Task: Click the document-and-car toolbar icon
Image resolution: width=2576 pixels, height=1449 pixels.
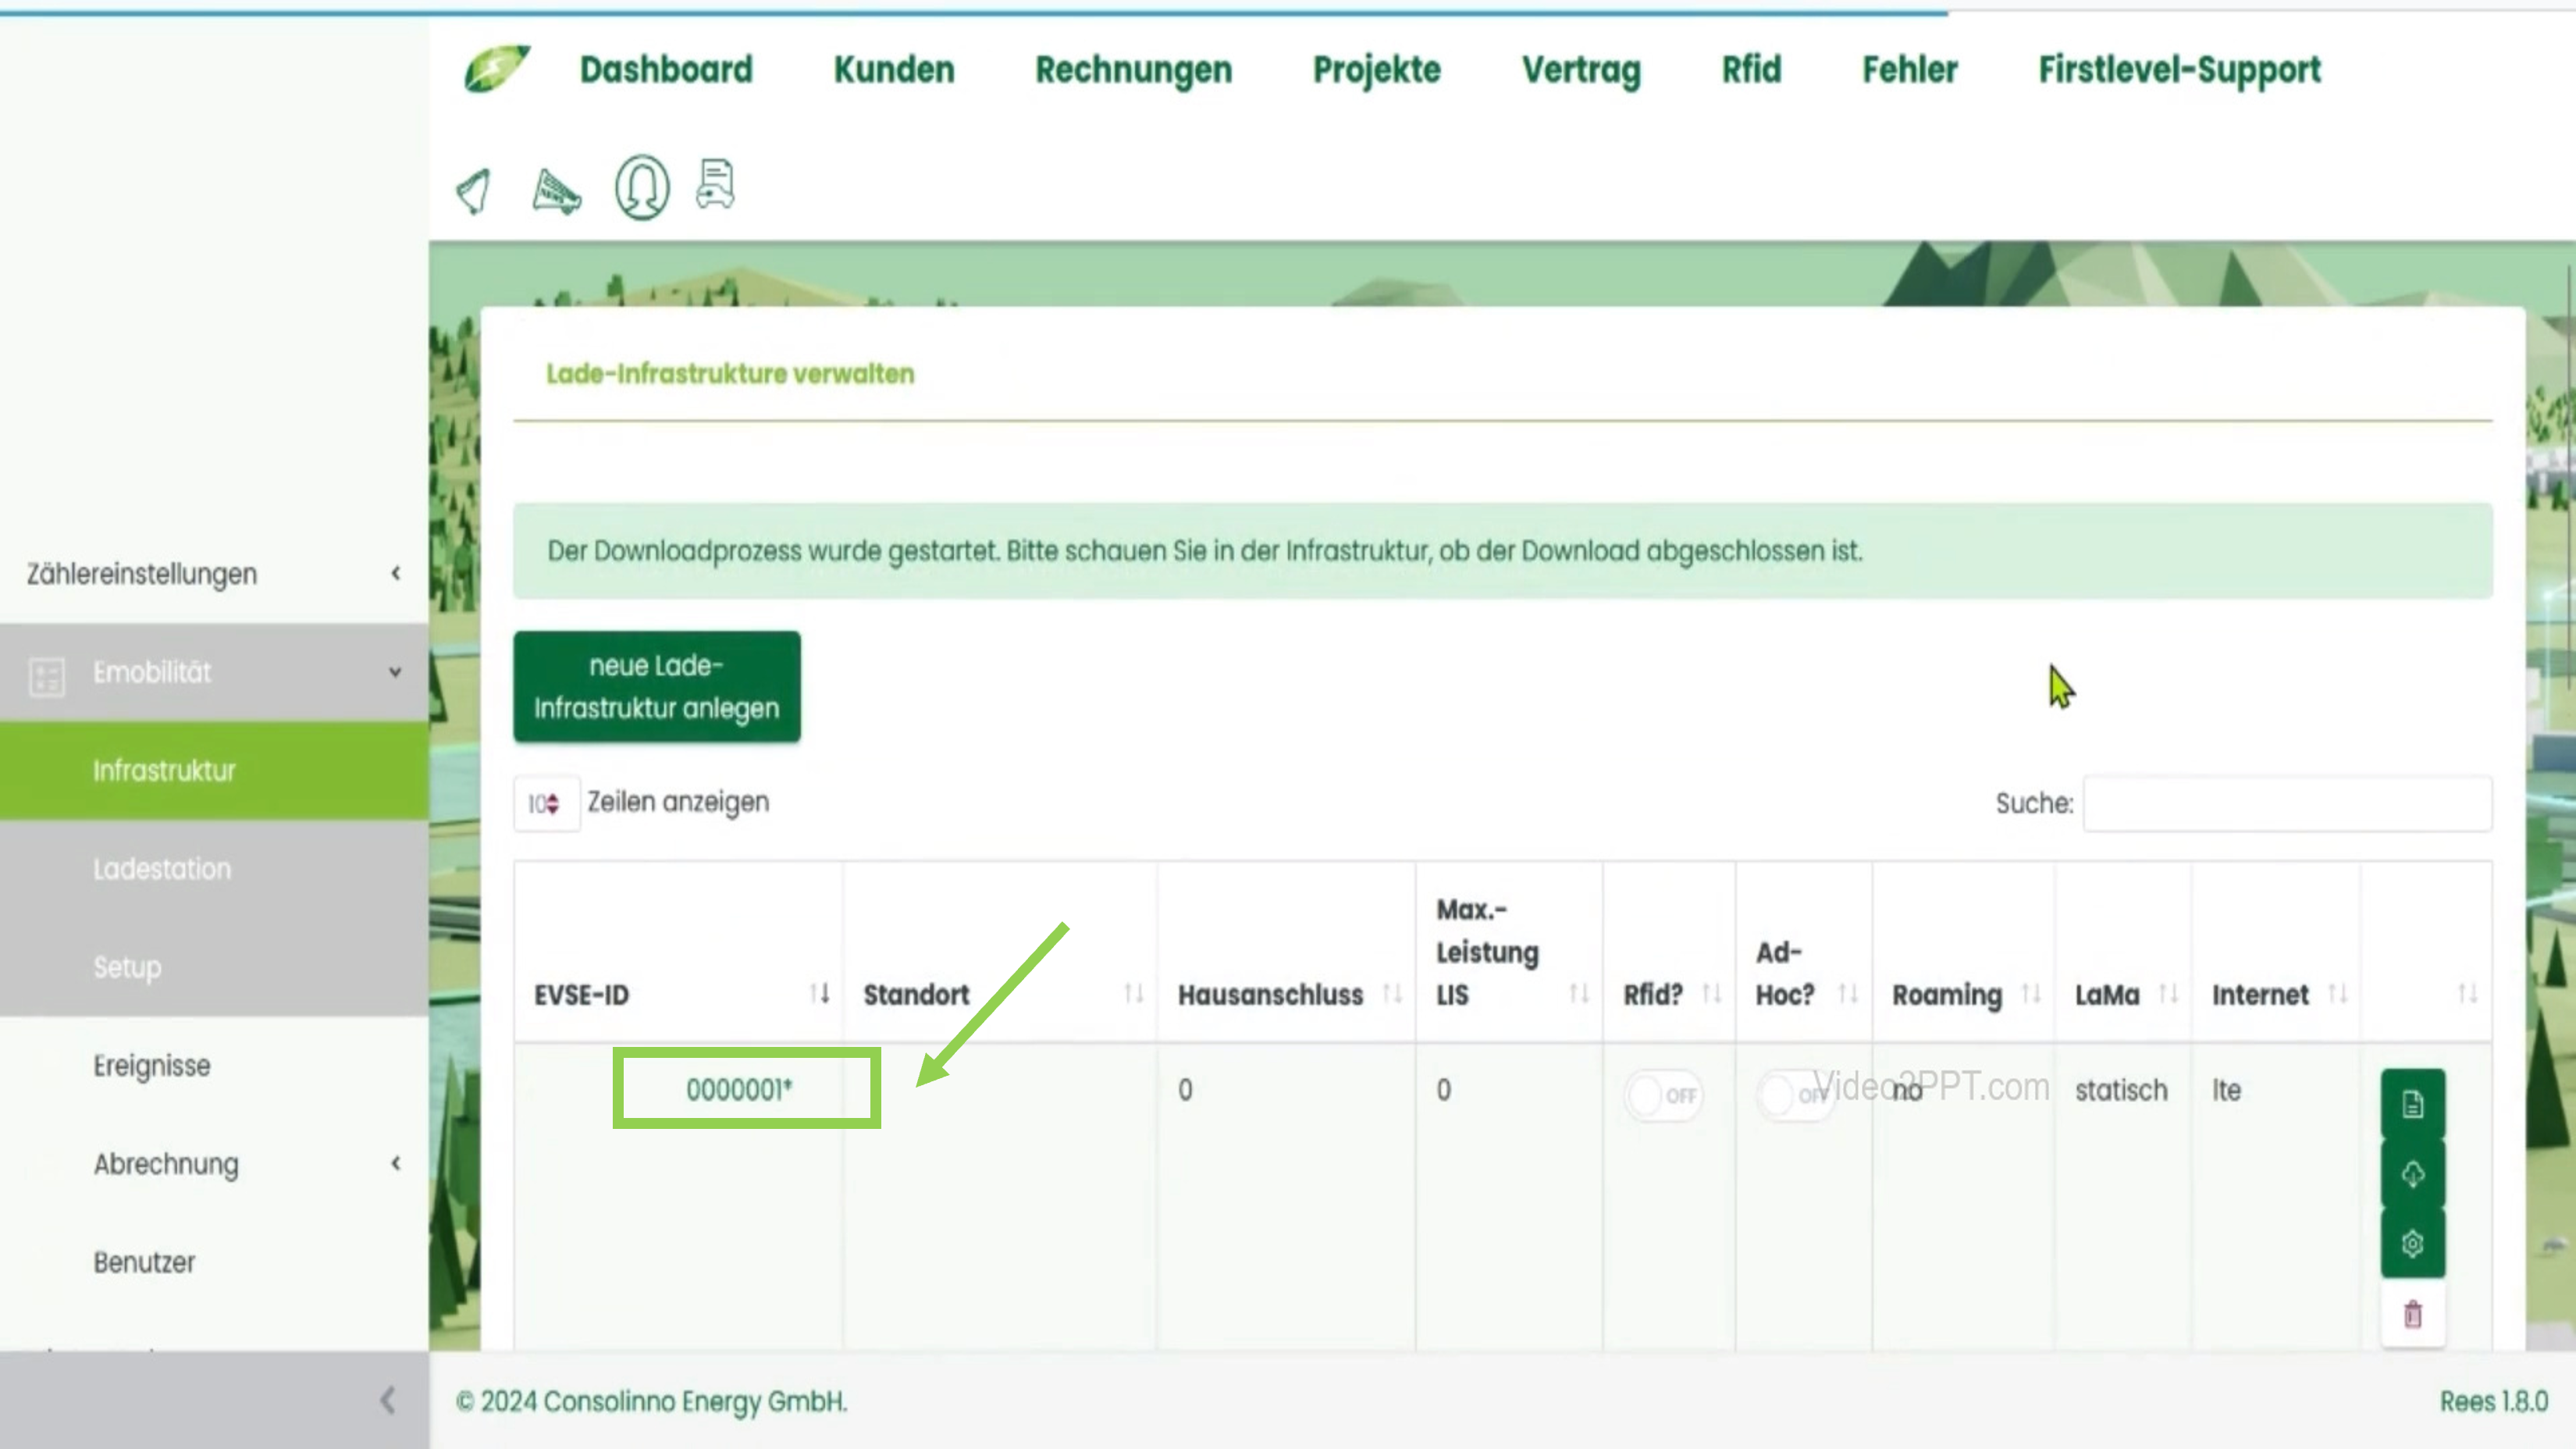Action: tap(716, 184)
